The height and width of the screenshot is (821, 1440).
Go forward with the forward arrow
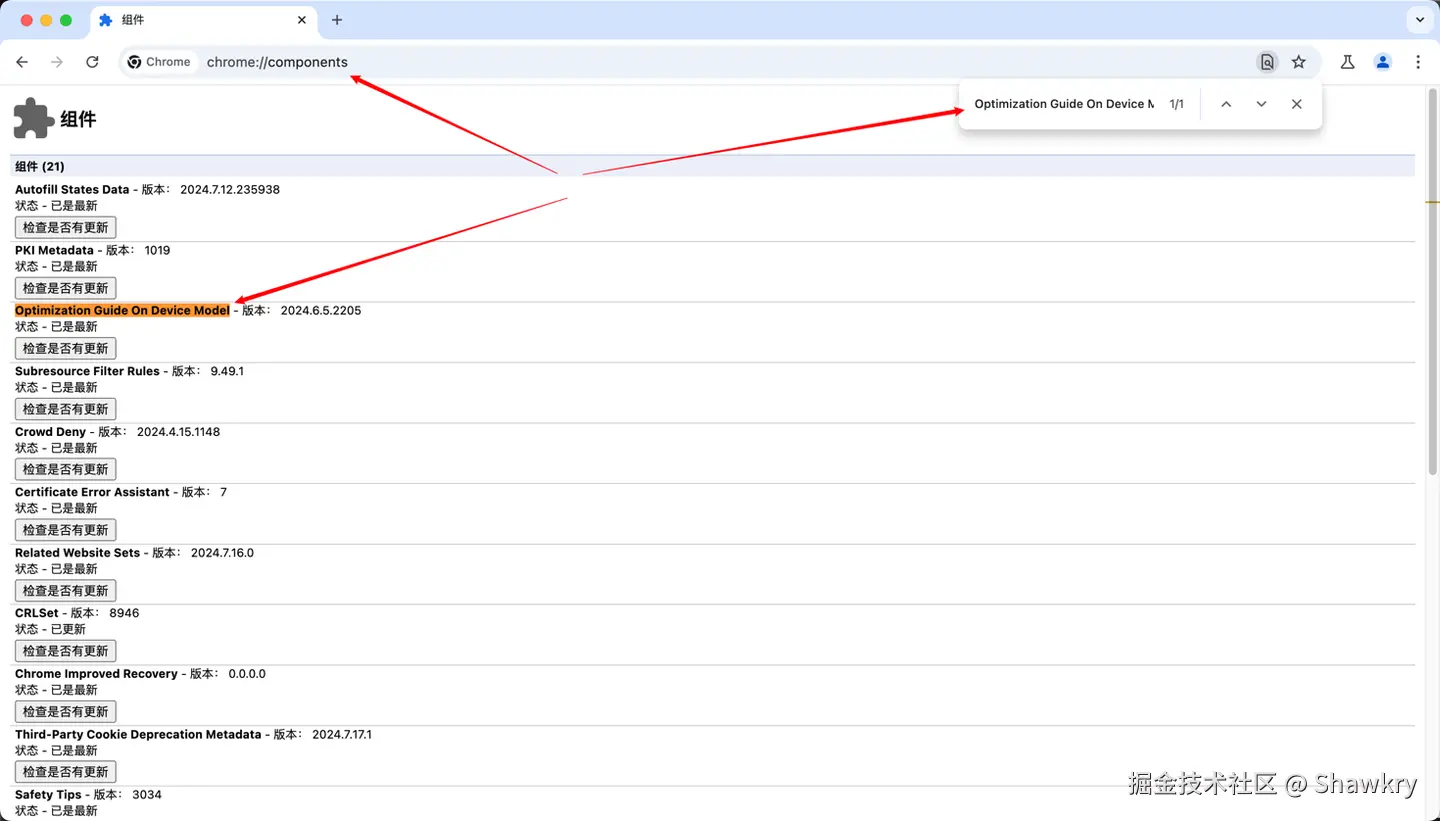tap(57, 62)
